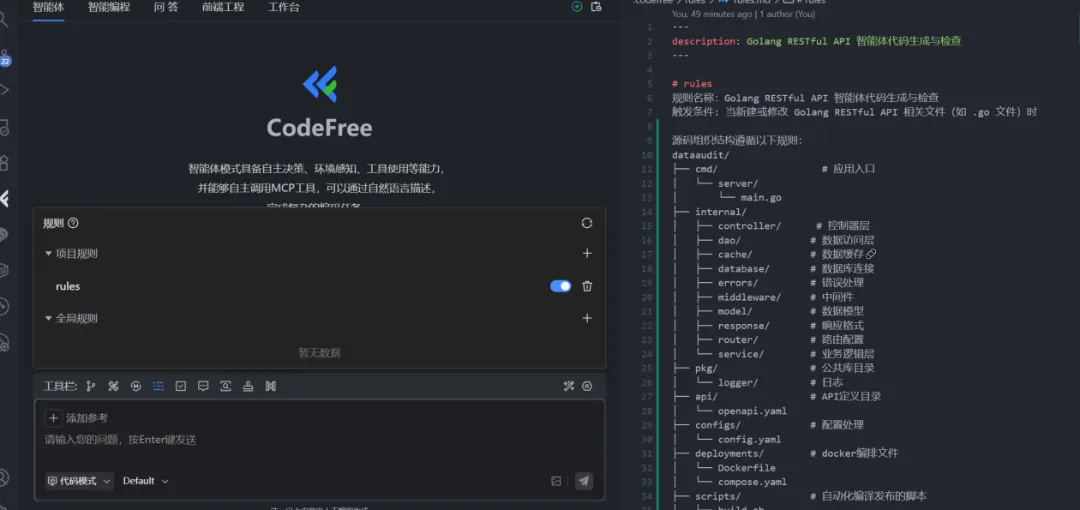The height and width of the screenshot is (510, 1080).
Task: Click the service/ line in editor
Action: coord(741,354)
